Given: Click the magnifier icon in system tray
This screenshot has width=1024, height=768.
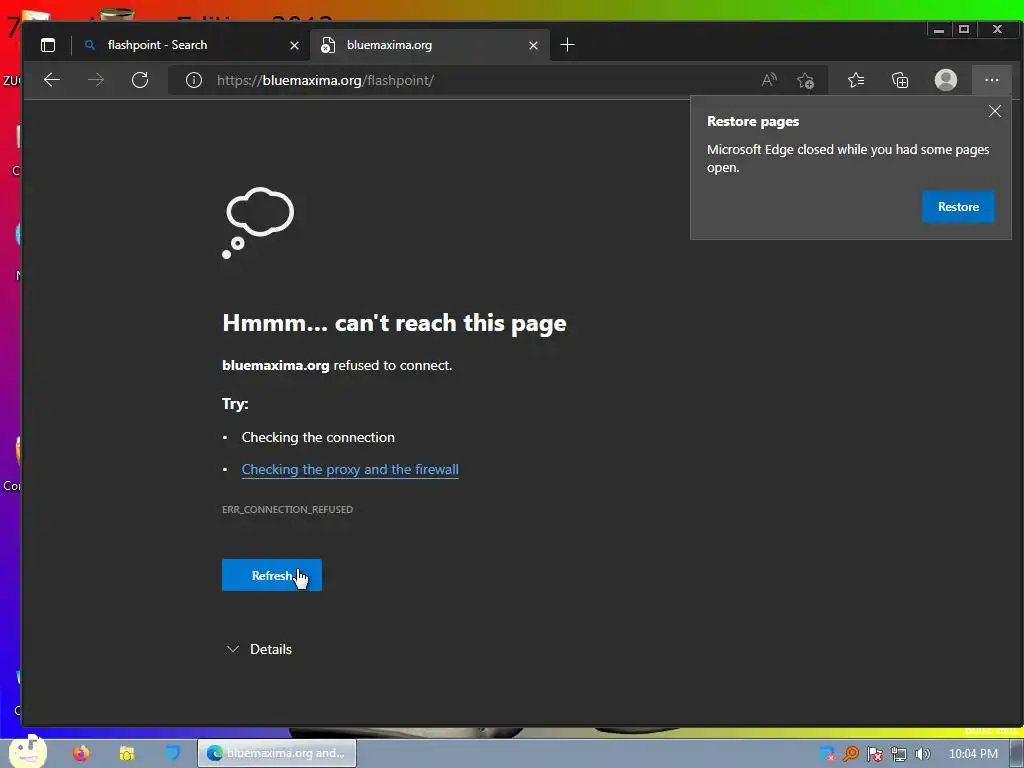Looking at the screenshot, I should pyautogui.click(x=850, y=754).
